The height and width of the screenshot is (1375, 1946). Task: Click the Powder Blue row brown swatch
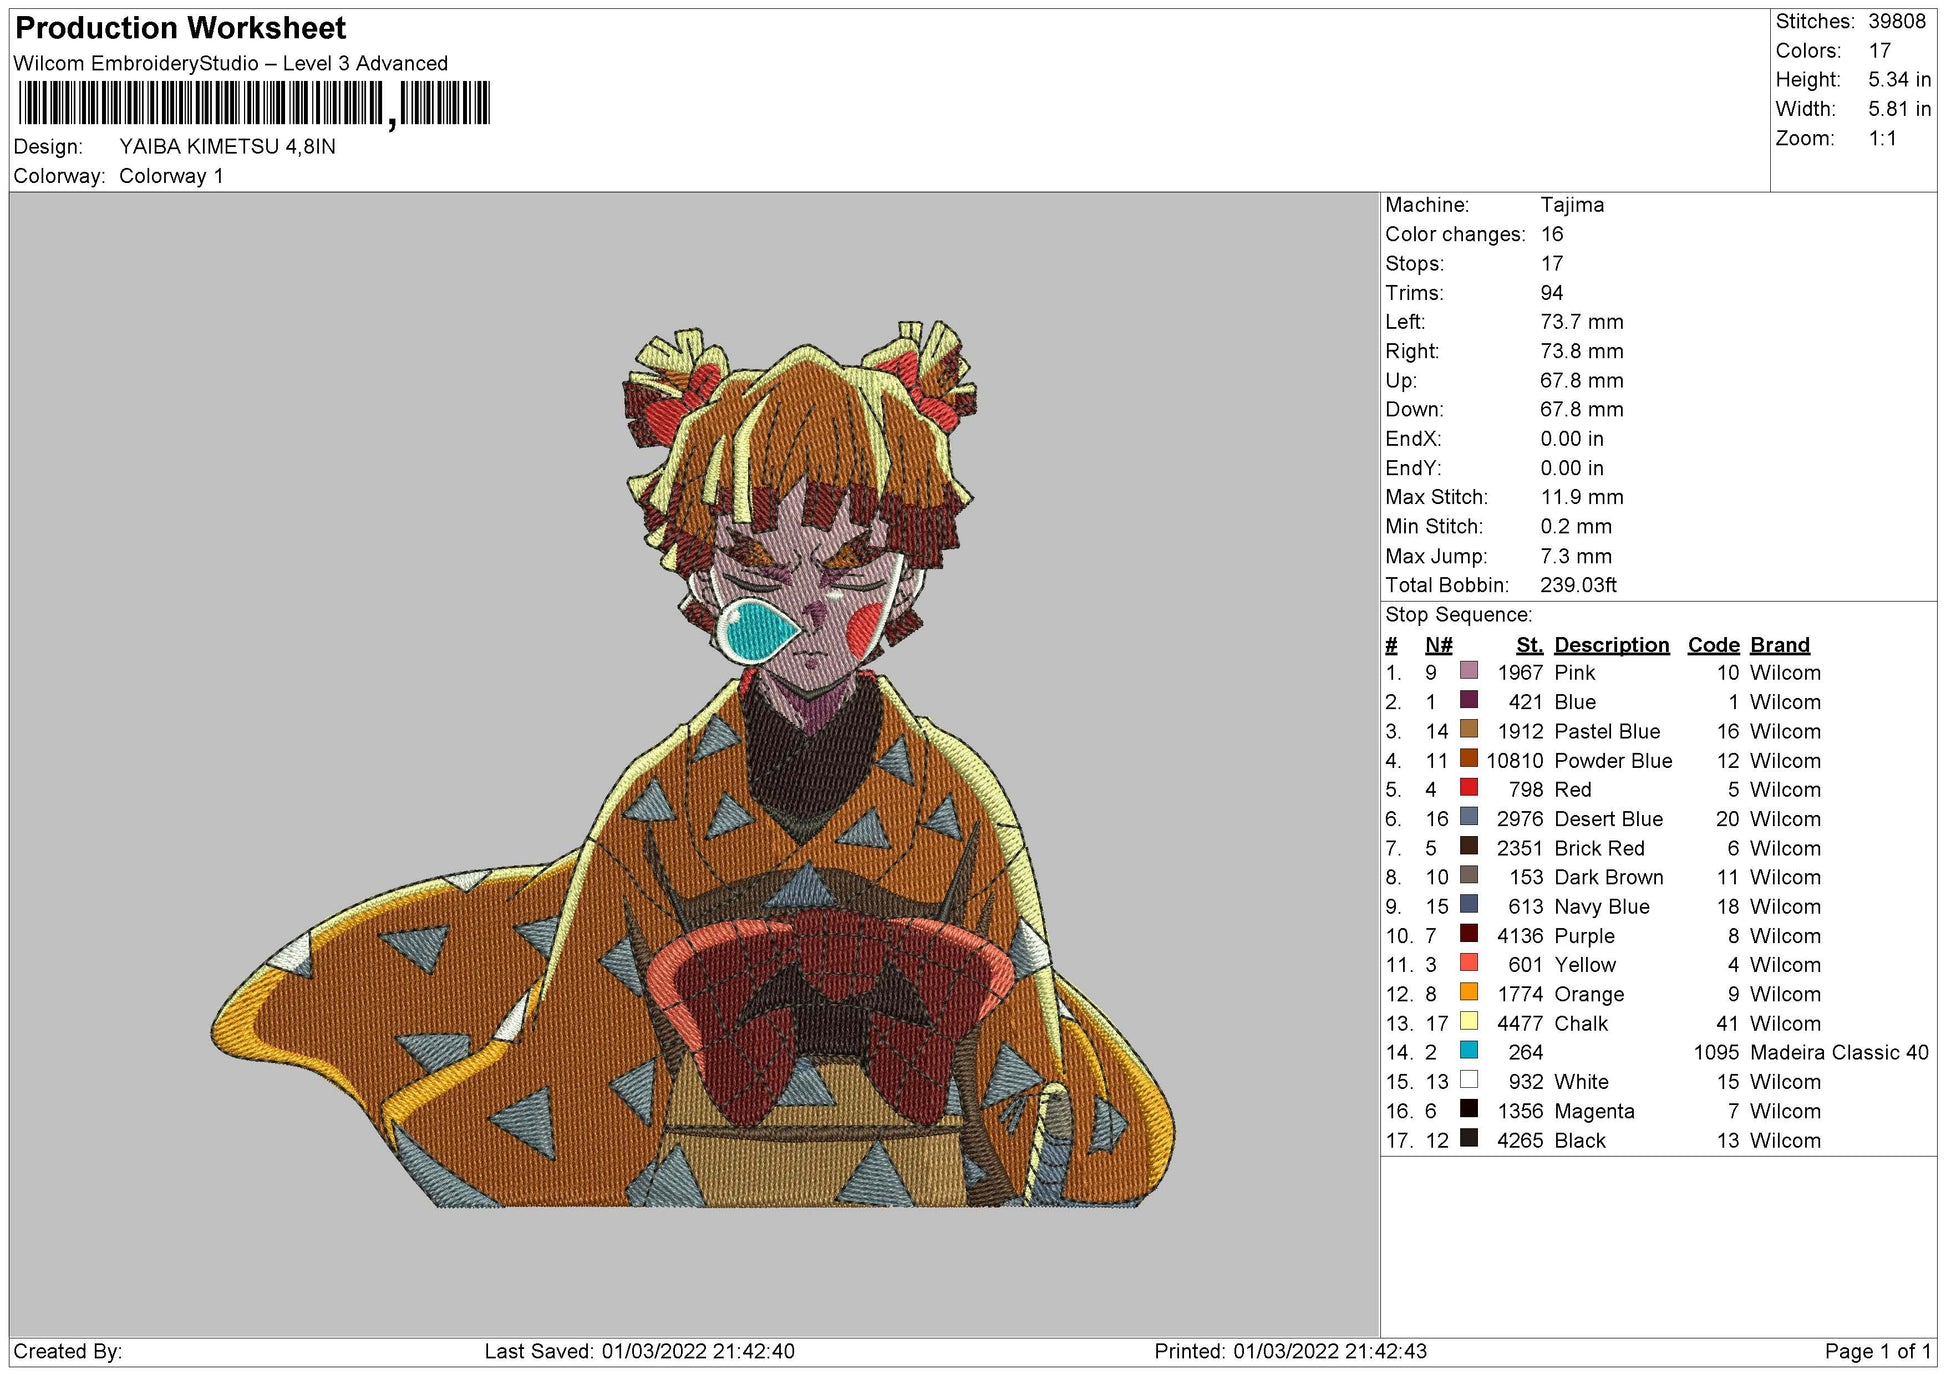click(x=1468, y=758)
